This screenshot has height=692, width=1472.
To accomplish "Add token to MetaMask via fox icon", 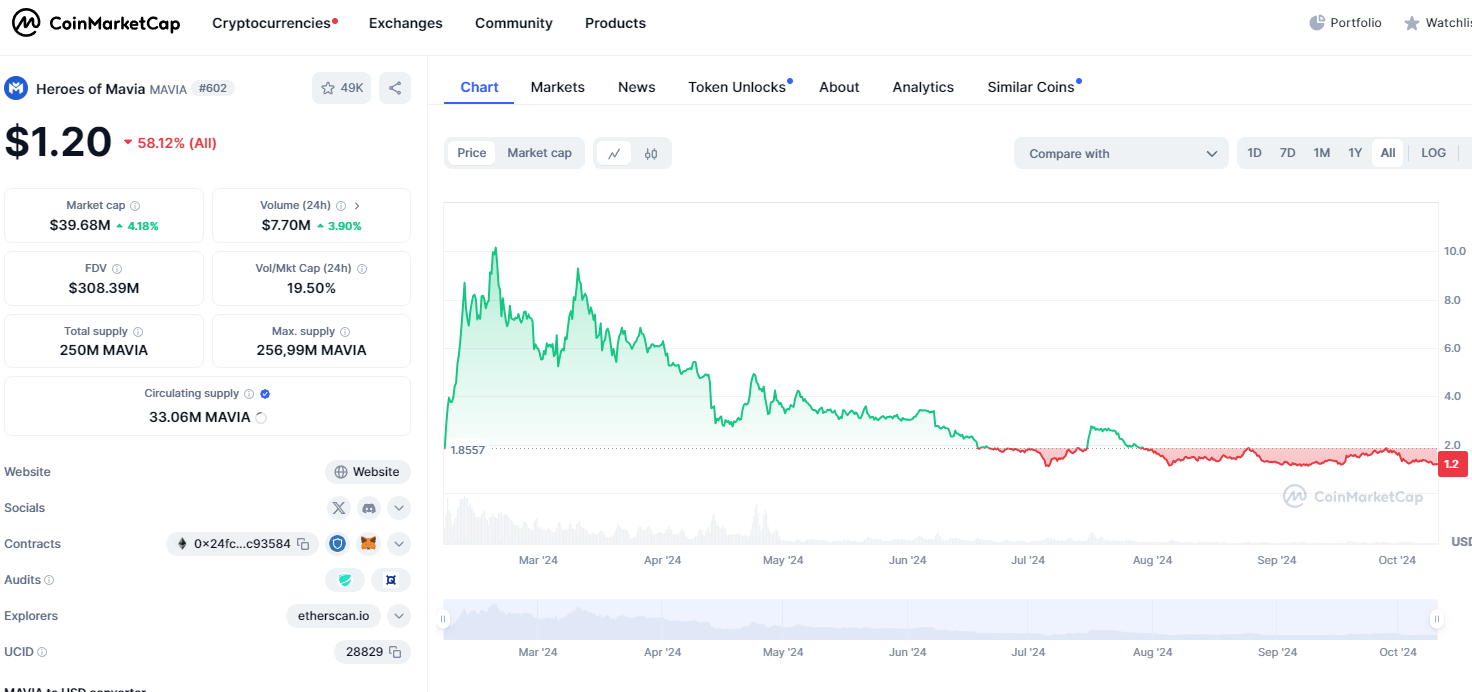I will pos(369,544).
